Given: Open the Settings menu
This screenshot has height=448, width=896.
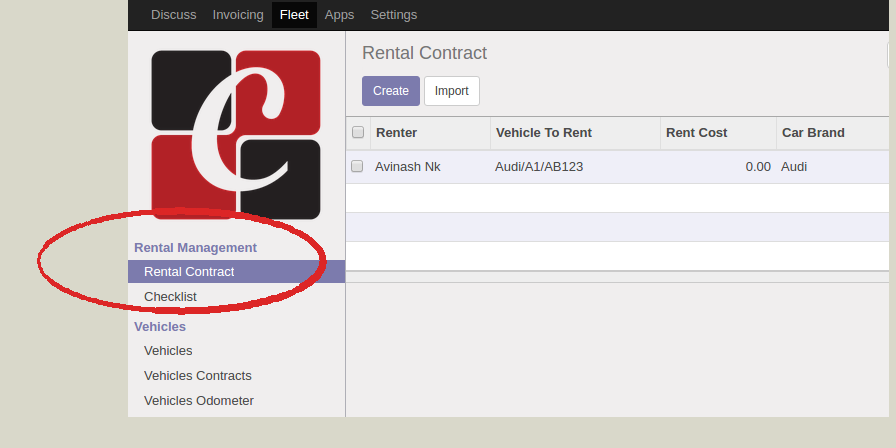Looking at the screenshot, I should click(x=394, y=15).
